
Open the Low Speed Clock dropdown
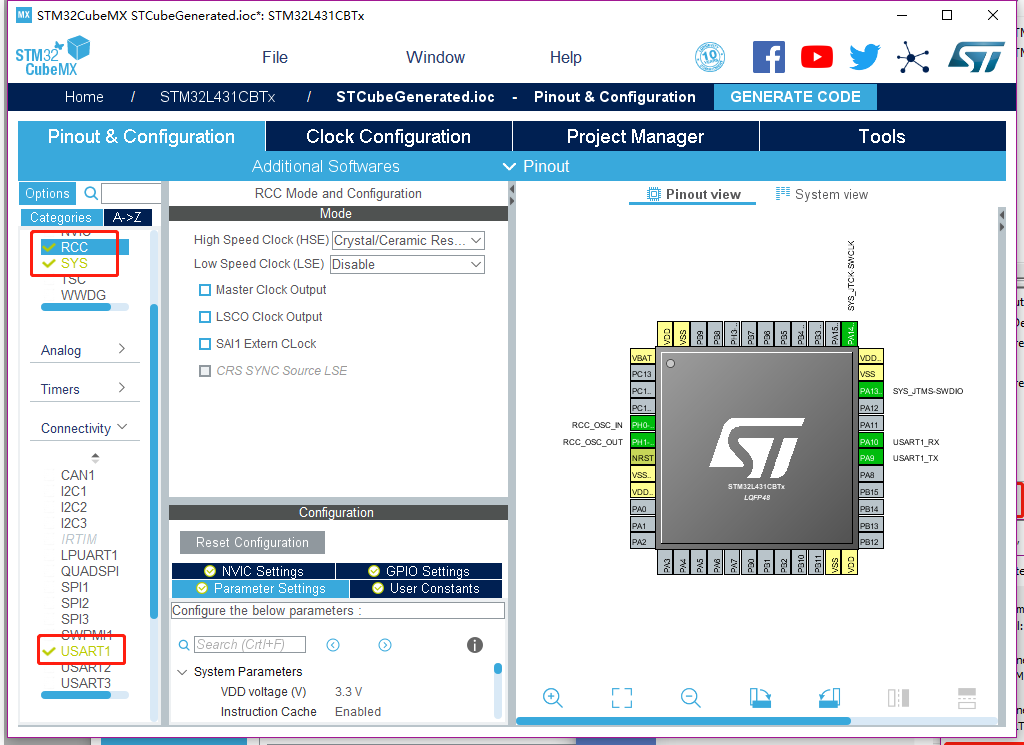pos(474,264)
